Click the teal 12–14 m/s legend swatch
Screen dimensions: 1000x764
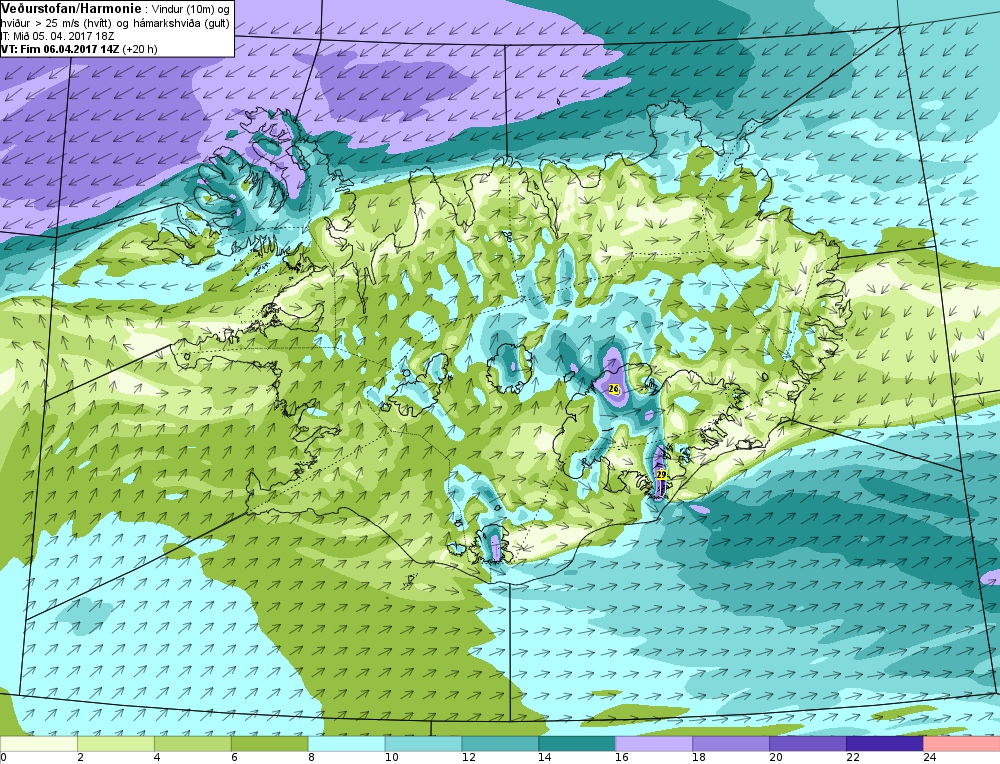[500, 744]
